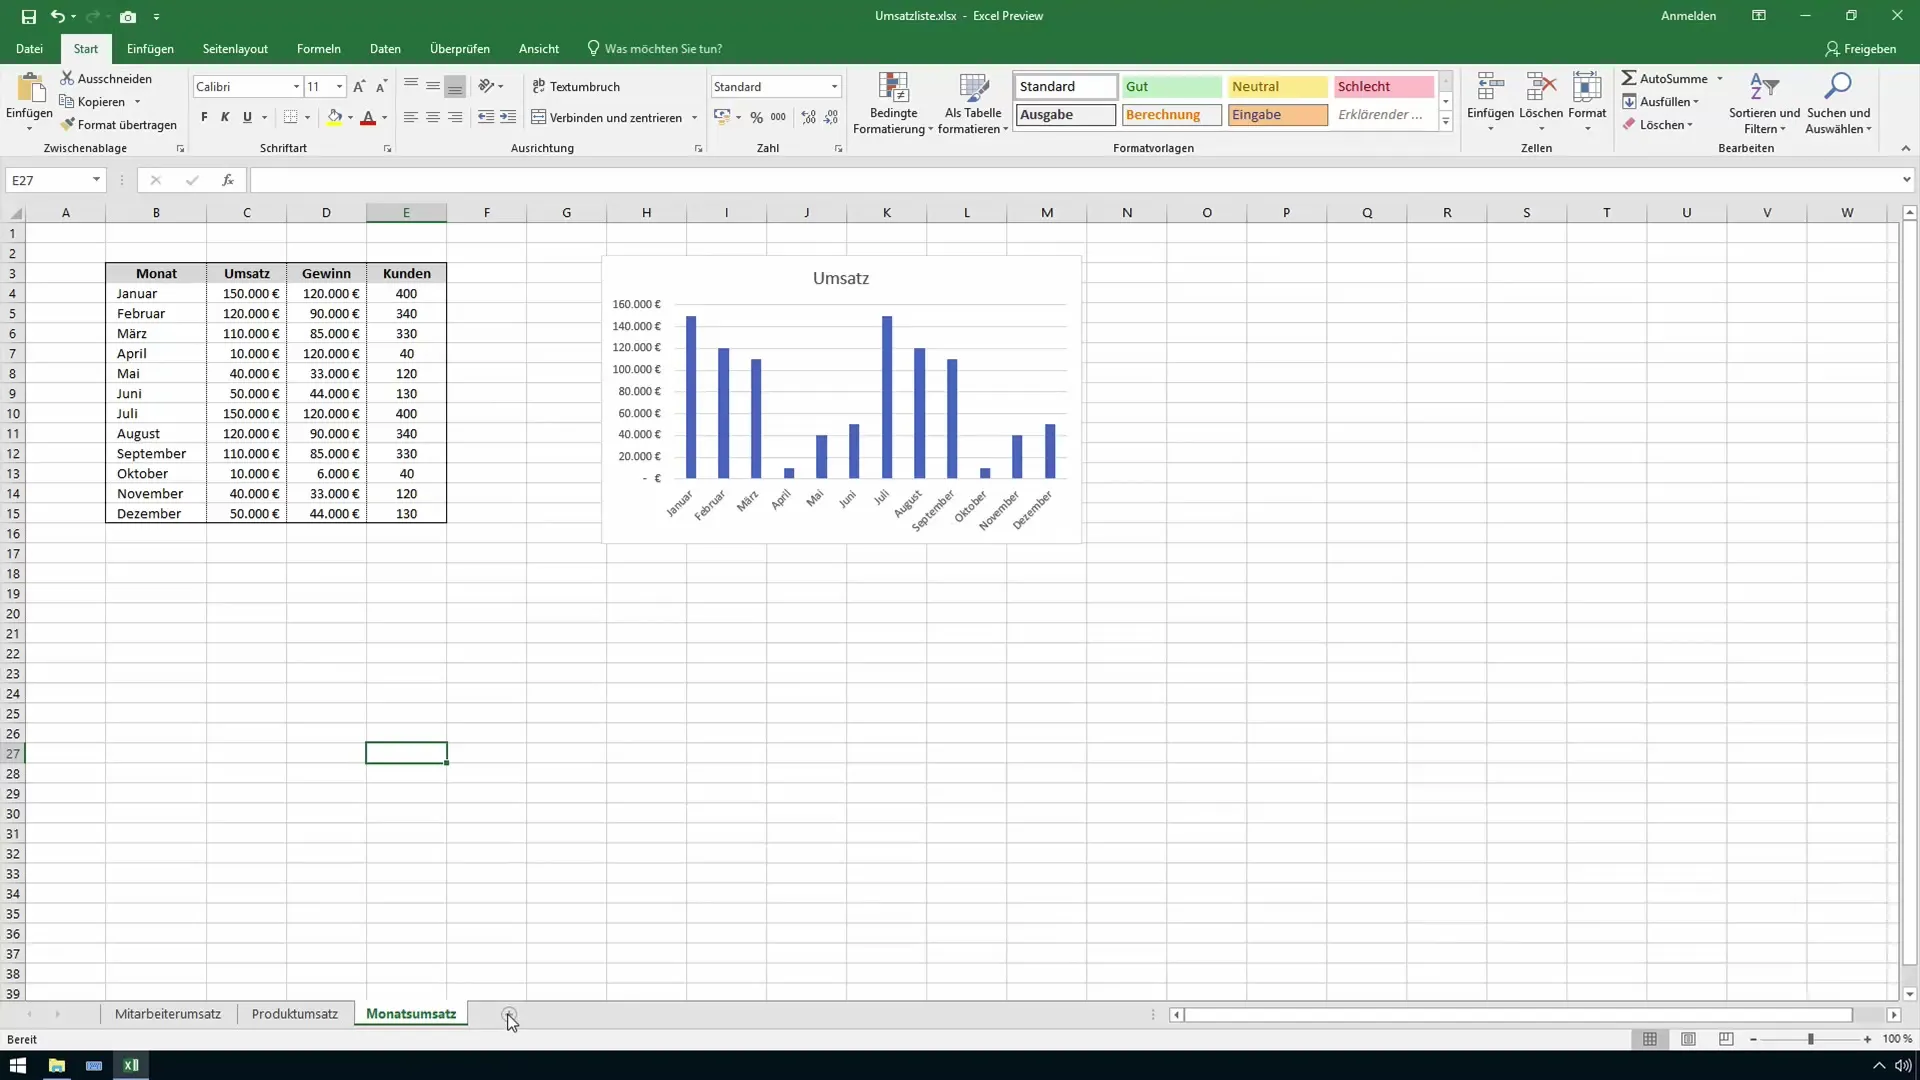Apply the Neutral cell style
Screen dimensions: 1920x1080
(x=1277, y=87)
